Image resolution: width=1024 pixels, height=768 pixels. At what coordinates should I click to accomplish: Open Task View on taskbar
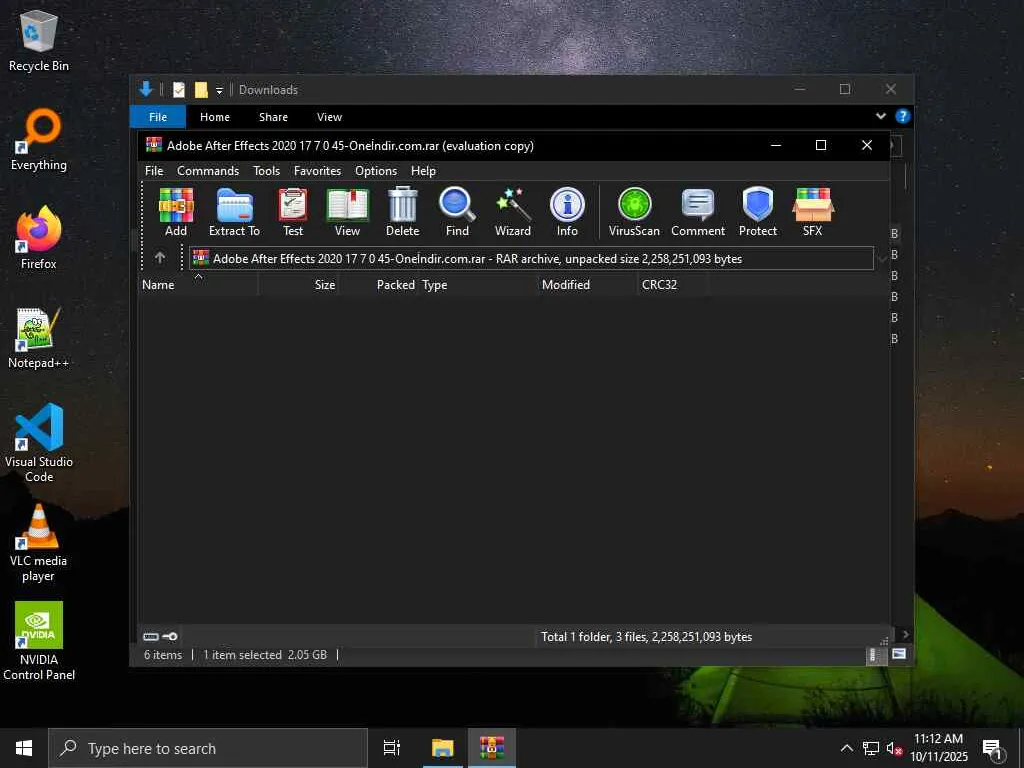392,748
